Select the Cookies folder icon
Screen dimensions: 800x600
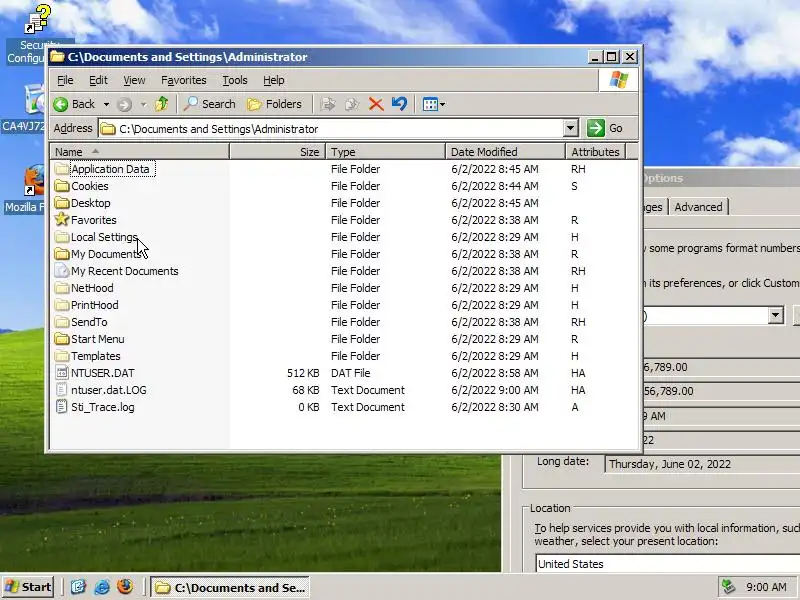pos(62,186)
